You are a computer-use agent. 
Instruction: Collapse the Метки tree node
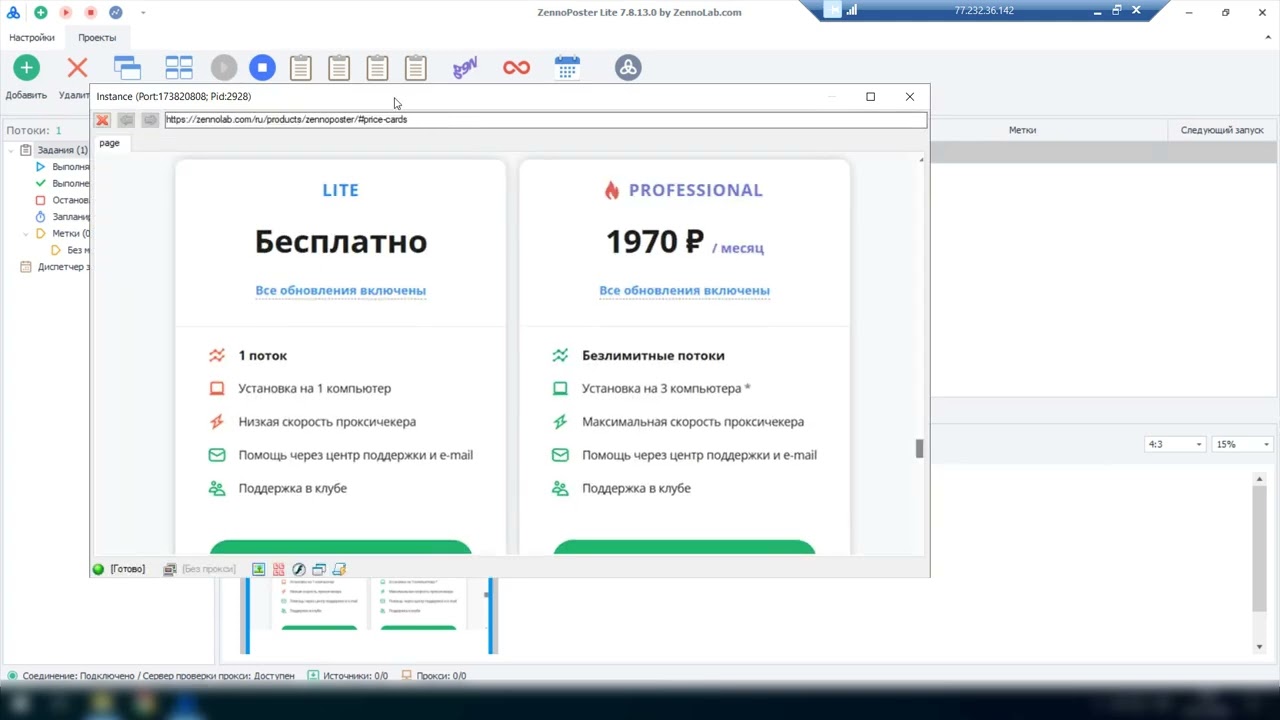coord(26,233)
